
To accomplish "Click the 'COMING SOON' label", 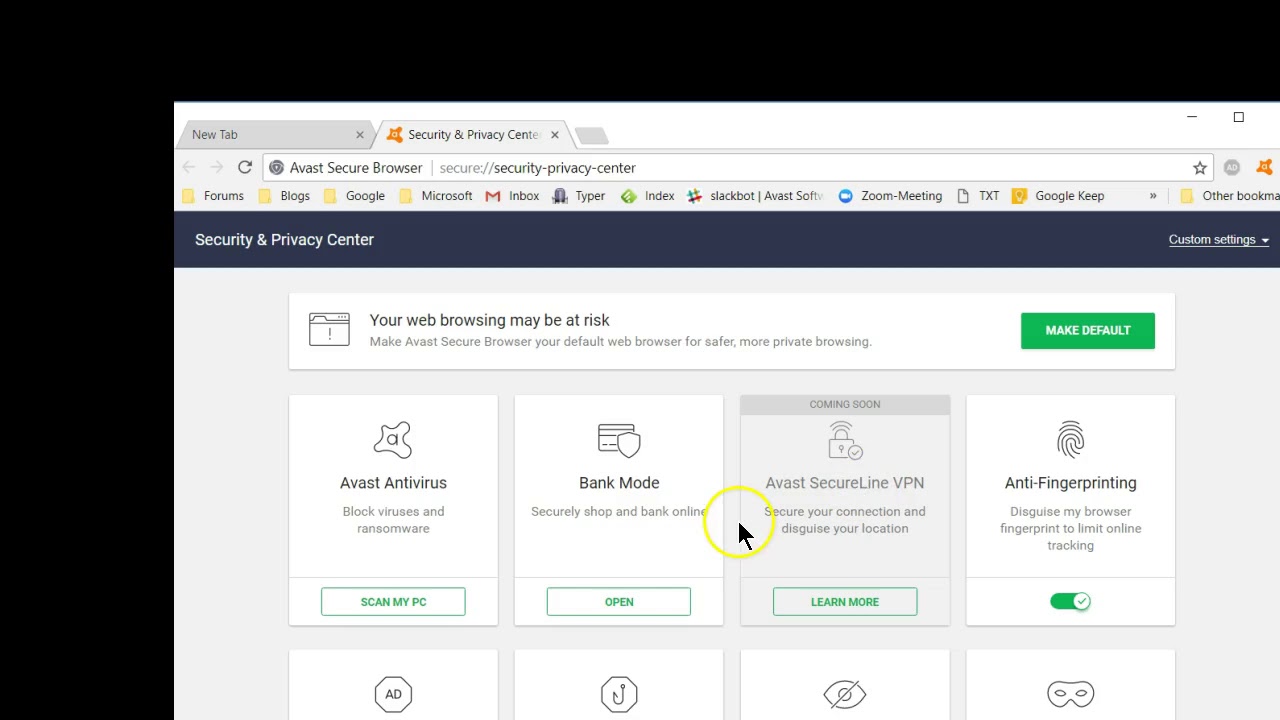I will click(845, 404).
